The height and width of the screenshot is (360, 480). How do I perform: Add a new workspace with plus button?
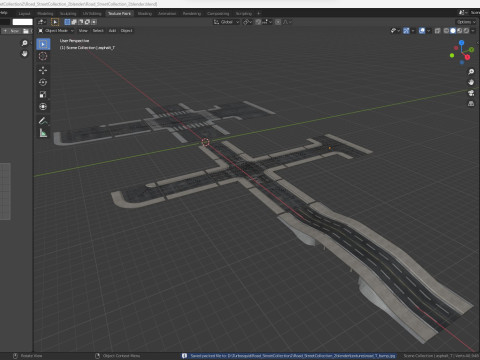point(259,14)
